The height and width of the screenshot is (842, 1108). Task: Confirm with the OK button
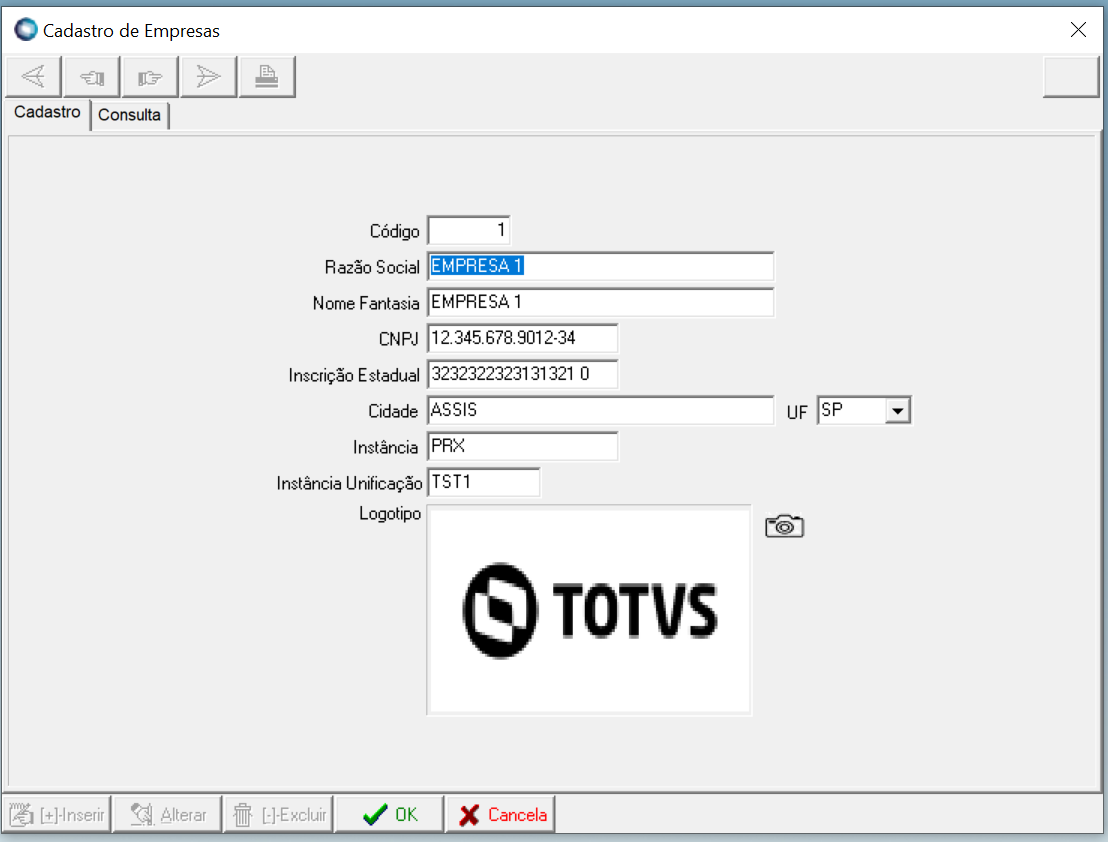[389, 814]
